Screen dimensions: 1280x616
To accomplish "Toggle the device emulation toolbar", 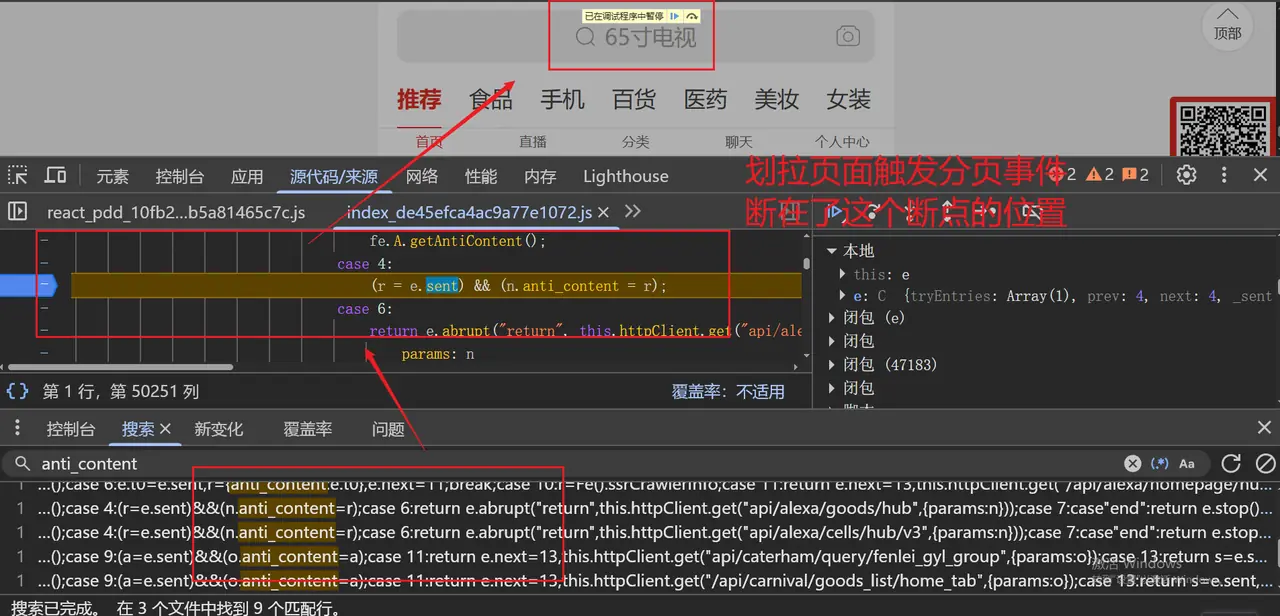I will click(55, 175).
